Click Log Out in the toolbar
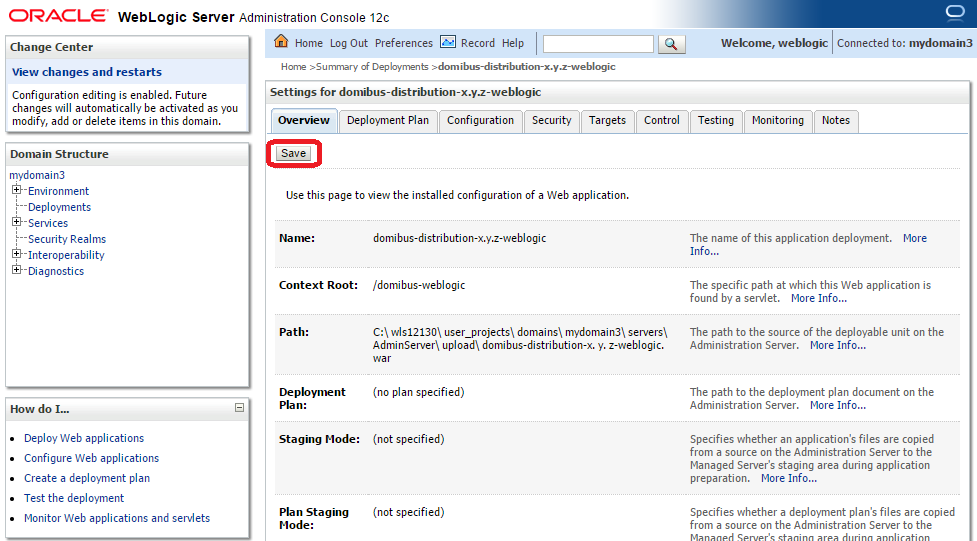 click(349, 43)
